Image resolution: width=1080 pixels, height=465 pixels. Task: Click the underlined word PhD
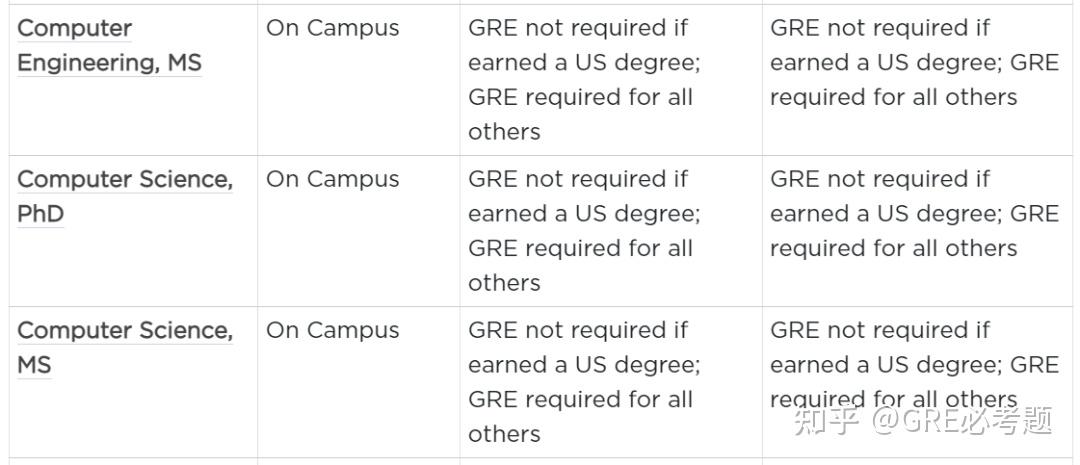[41, 215]
